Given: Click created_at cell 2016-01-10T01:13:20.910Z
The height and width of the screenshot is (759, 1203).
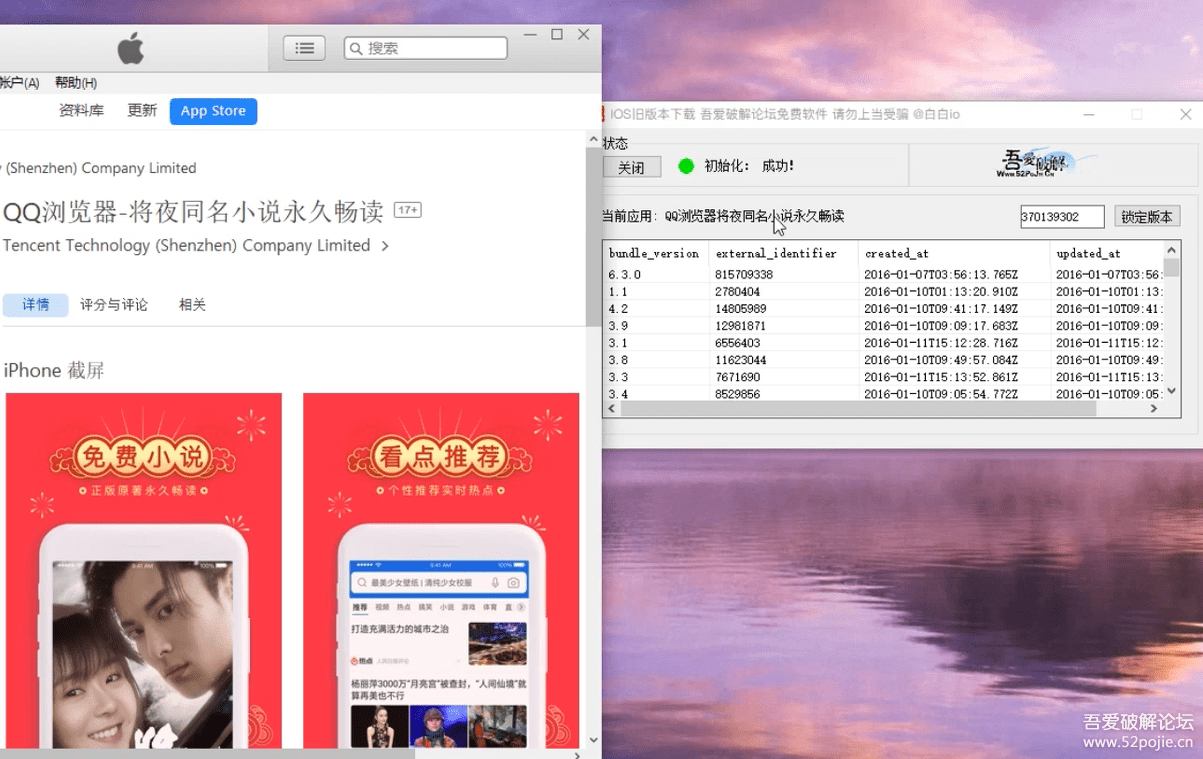Looking at the screenshot, I should coord(941,292).
